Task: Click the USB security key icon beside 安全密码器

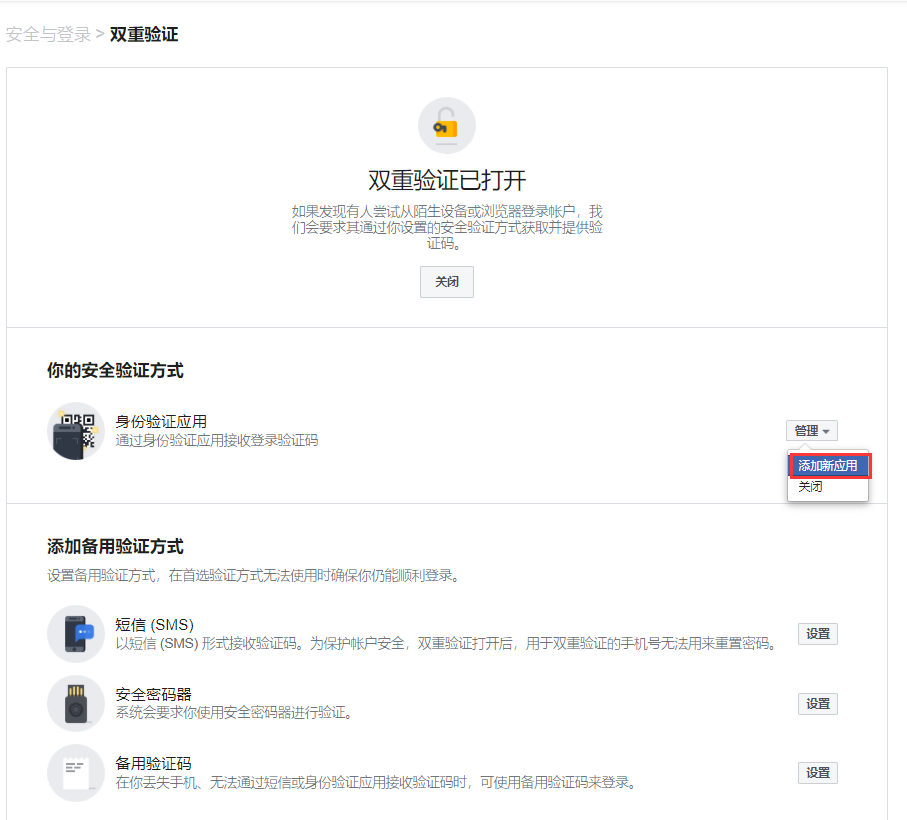Action: (75, 703)
